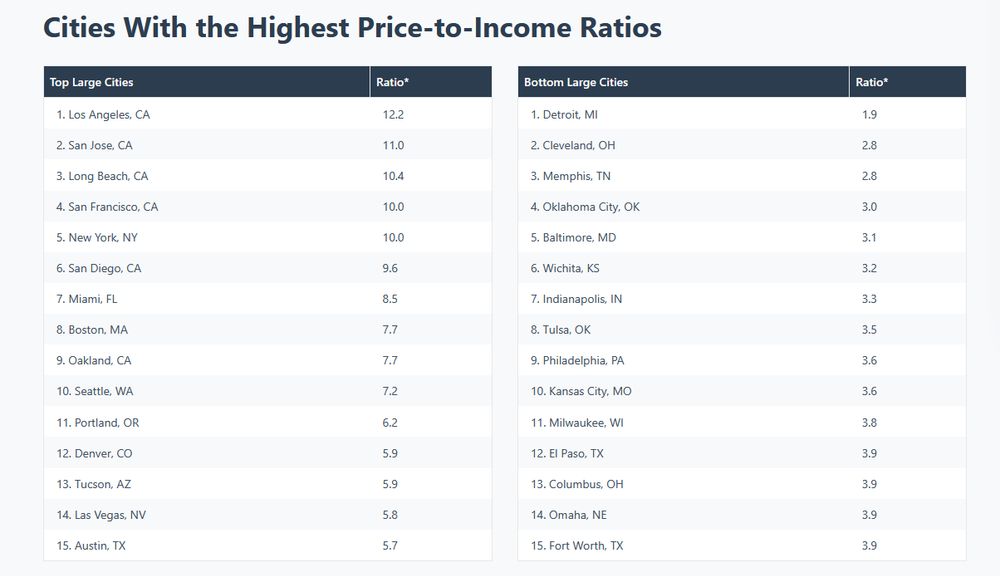The width and height of the screenshot is (1000, 576).
Task: Select '3. Long Beach, CA' entry
Action: pyautogui.click(x=268, y=176)
